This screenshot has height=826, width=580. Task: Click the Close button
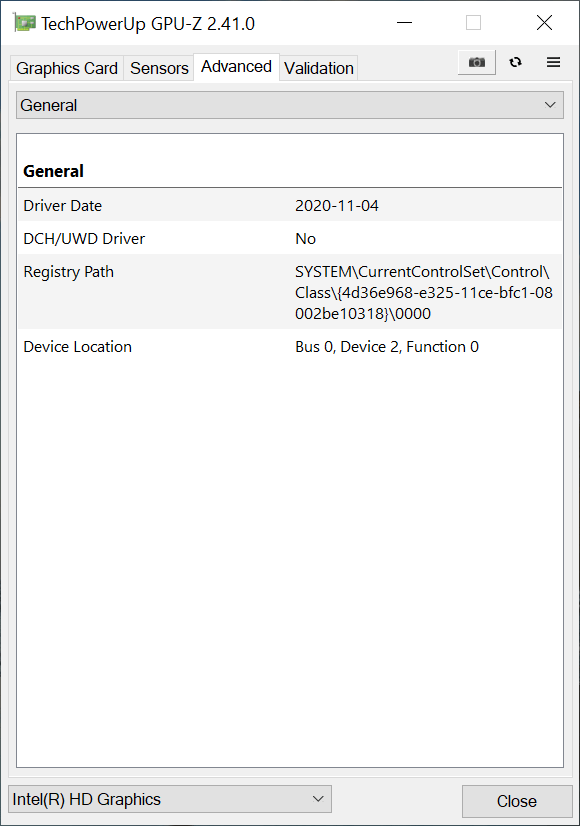517,801
